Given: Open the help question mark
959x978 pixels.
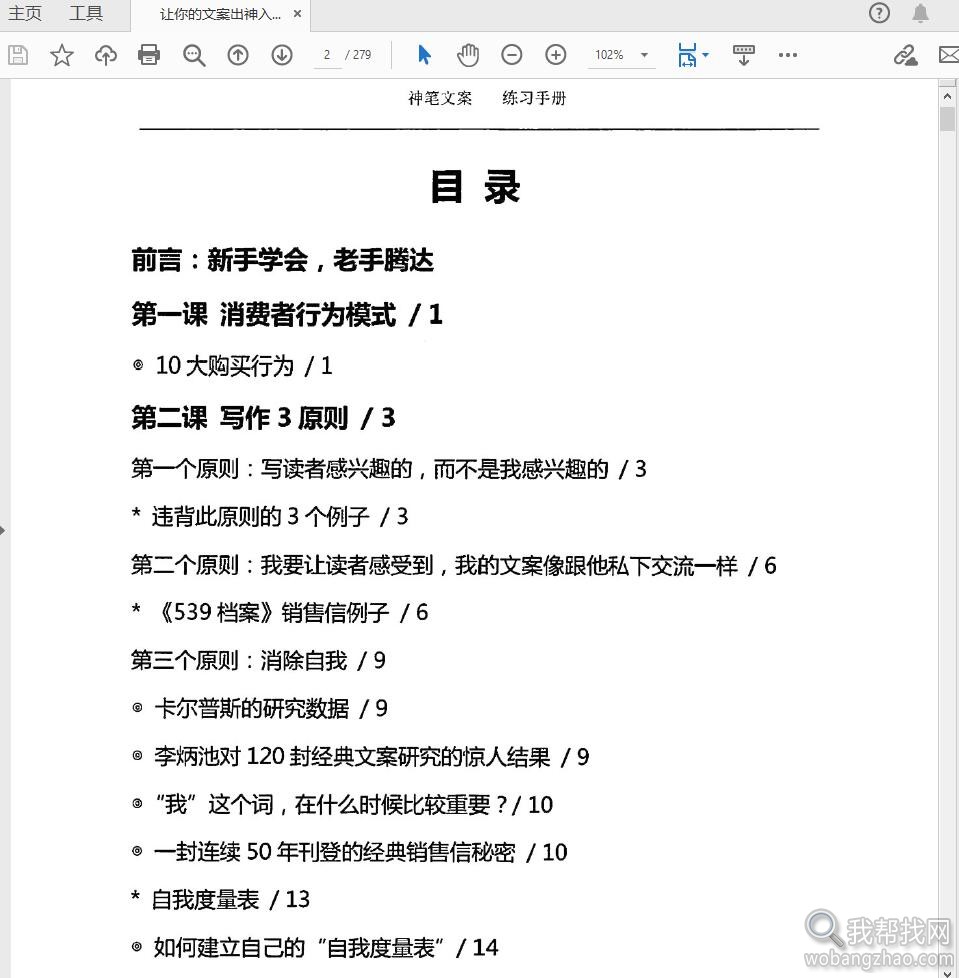Looking at the screenshot, I should pyautogui.click(x=879, y=13).
